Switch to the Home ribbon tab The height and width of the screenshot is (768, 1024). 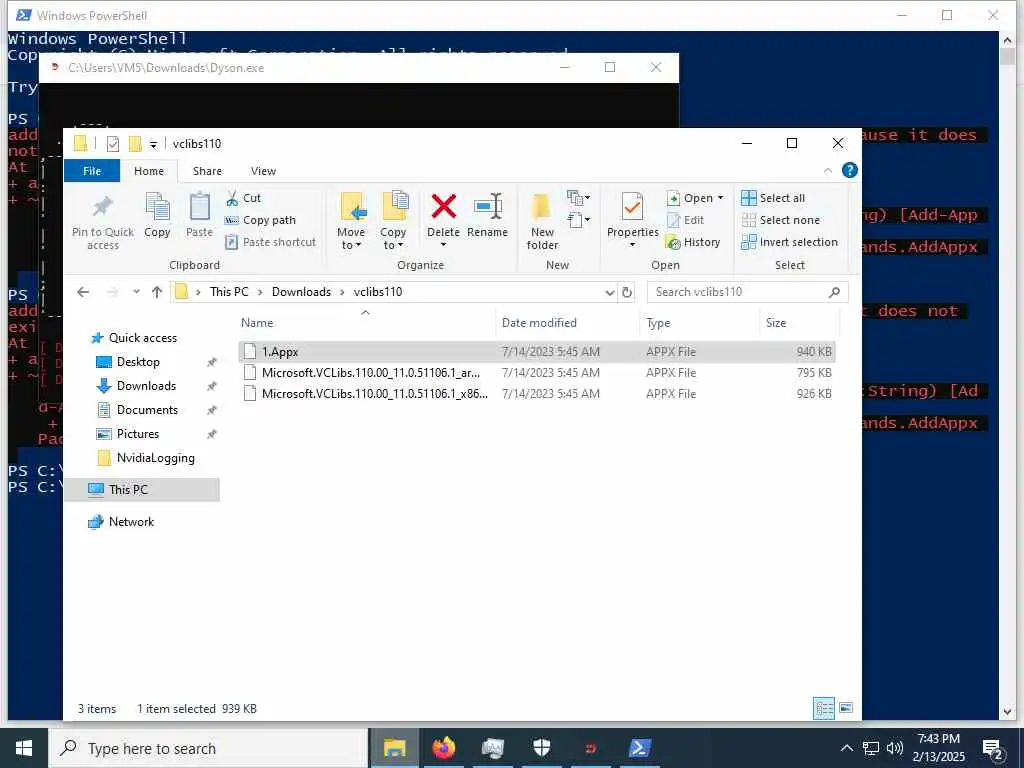[149, 170]
